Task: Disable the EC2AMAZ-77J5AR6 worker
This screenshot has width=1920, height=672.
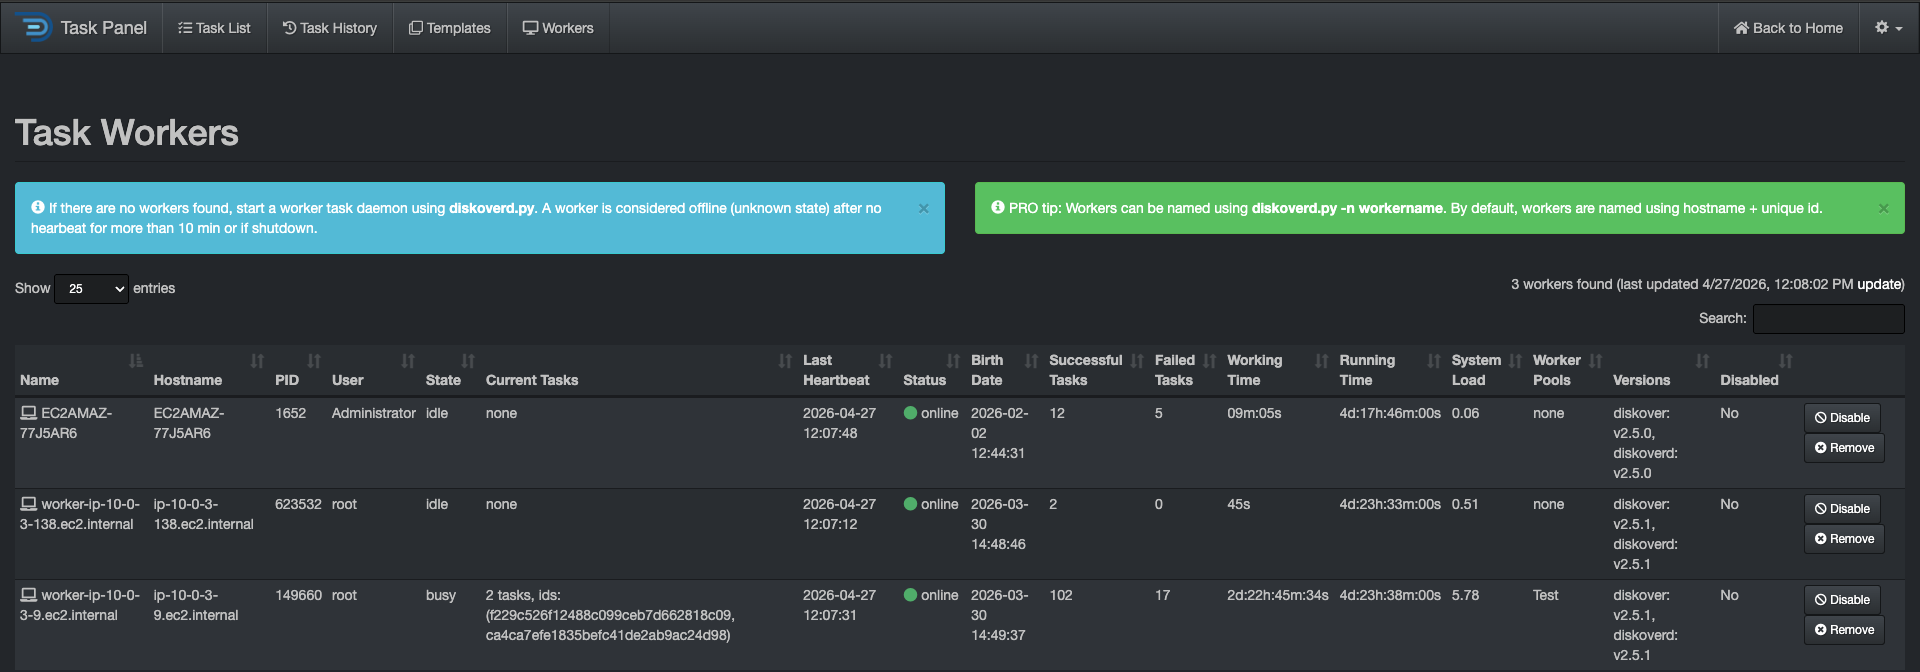Action: tap(1842, 417)
